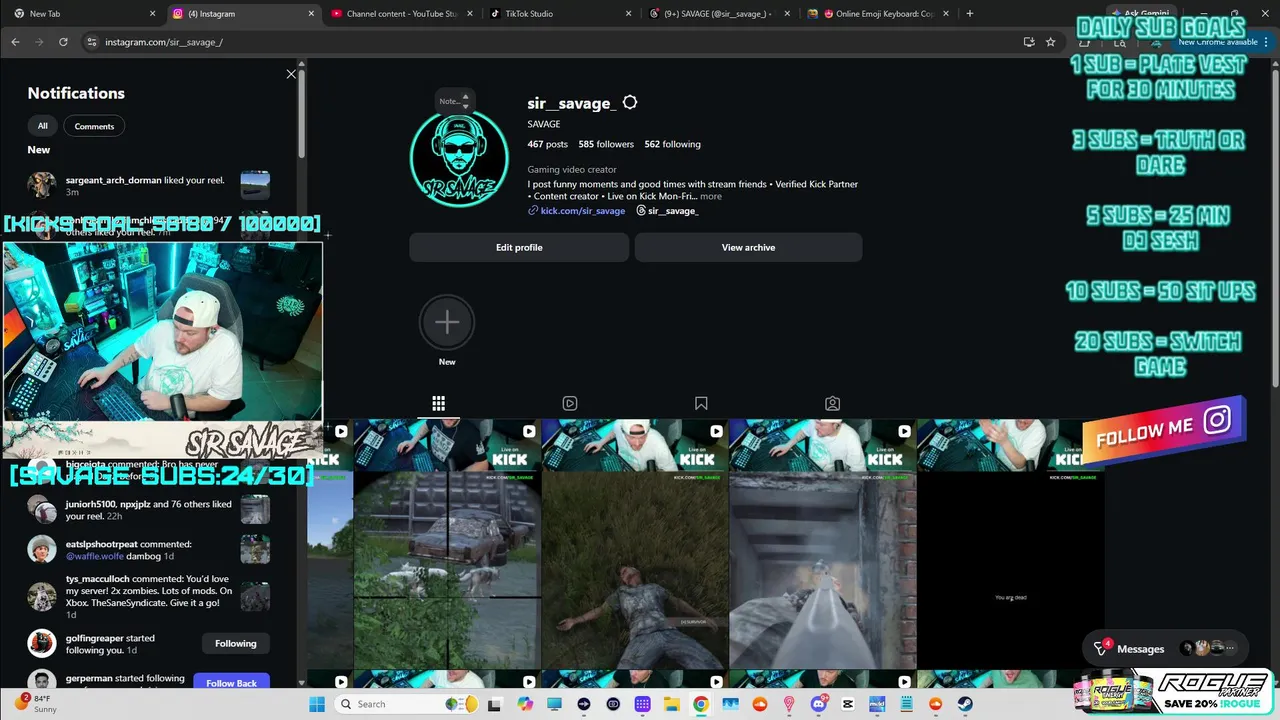Open sargeant_arch_dorman's liked reel thumbnail

[x=255, y=185]
